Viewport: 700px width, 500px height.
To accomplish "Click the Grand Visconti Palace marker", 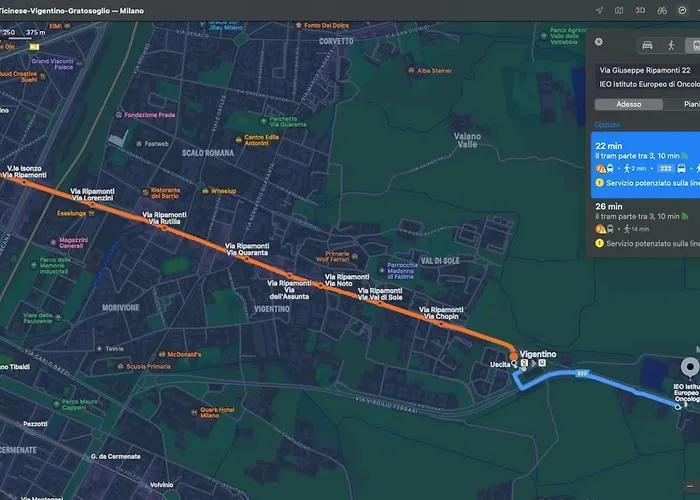I will click(x=79, y=64).
